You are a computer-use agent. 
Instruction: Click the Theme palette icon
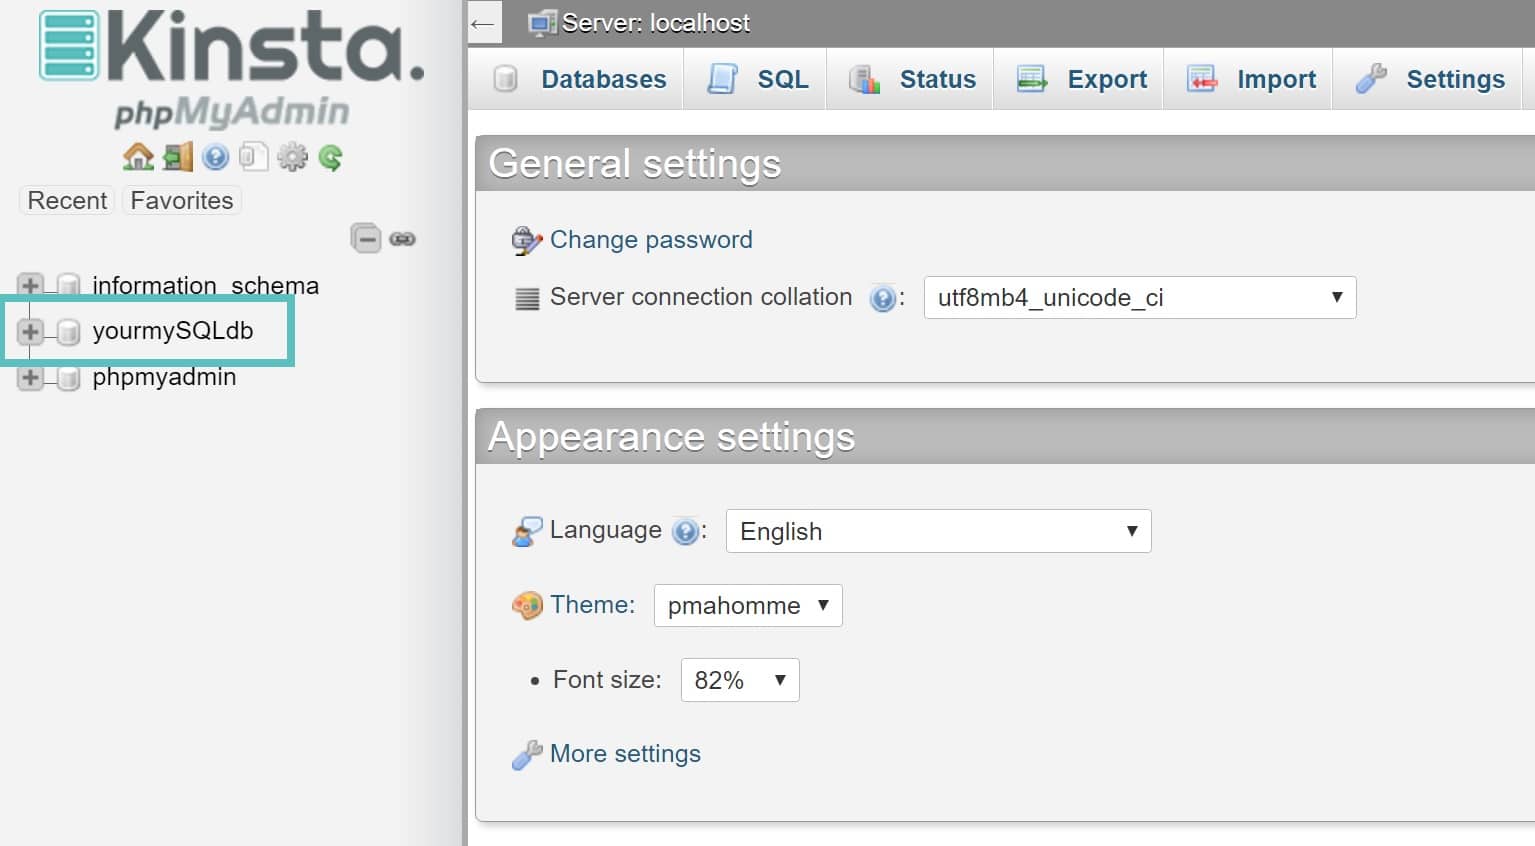tap(527, 605)
